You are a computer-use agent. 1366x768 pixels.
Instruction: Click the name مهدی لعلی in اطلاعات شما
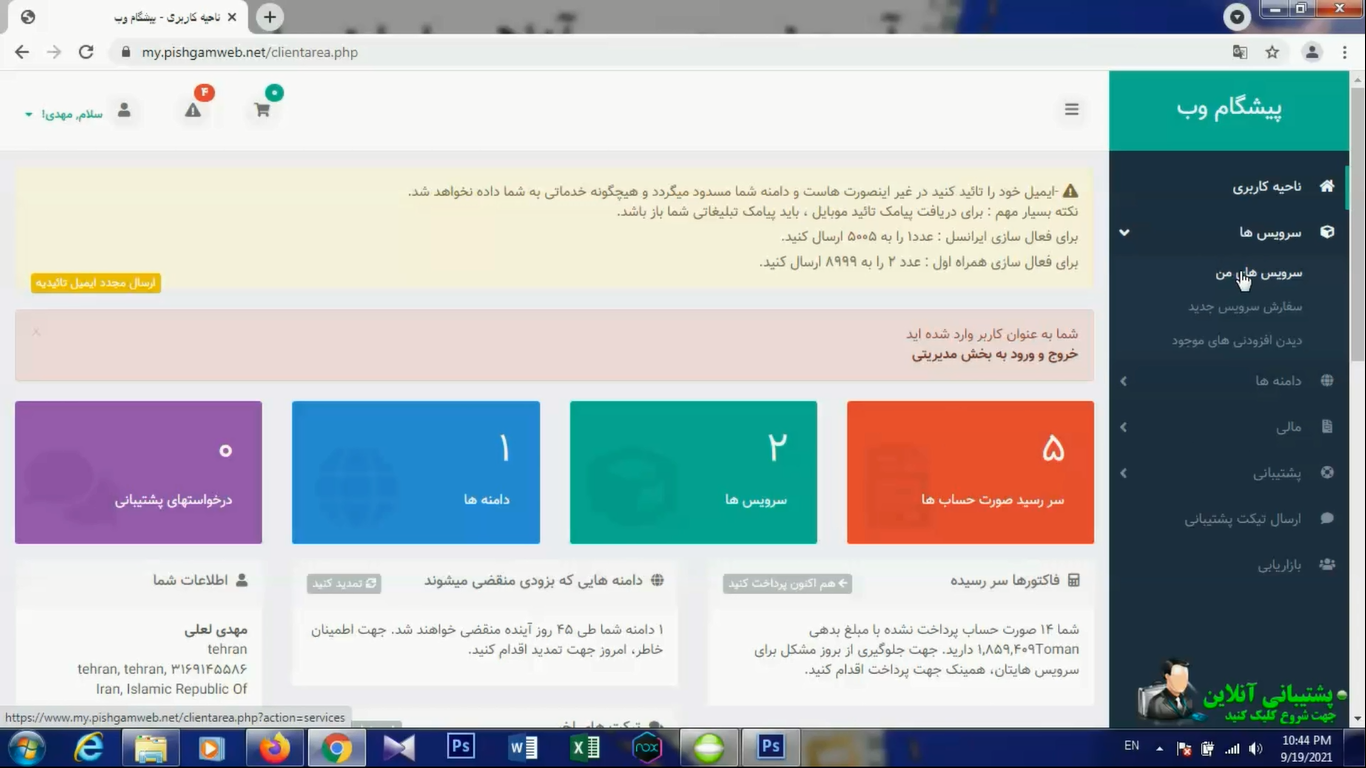pos(216,630)
